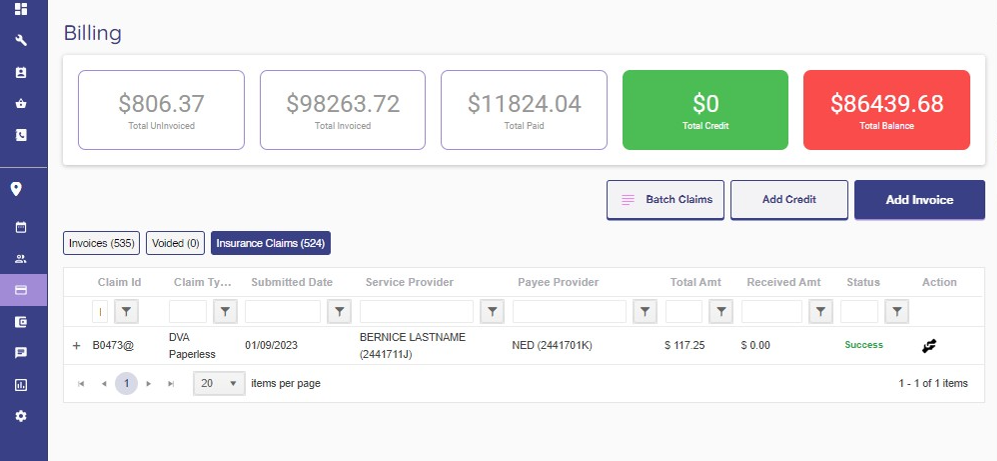This screenshot has width=997, height=461.
Task: Switch to the Invoices (535) tab
Action: (x=102, y=243)
